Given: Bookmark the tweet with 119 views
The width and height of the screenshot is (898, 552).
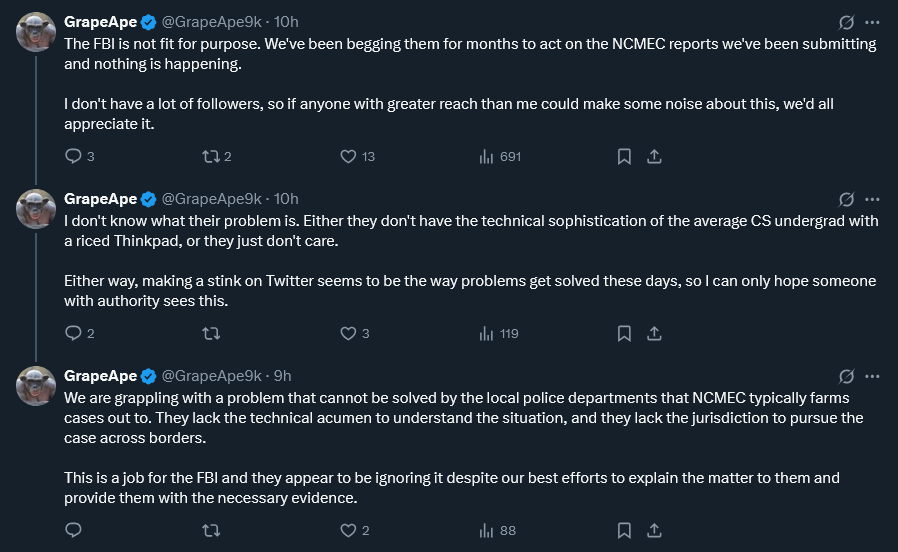Looking at the screenshot, I should pyautogui.click(x=624, y=333).
